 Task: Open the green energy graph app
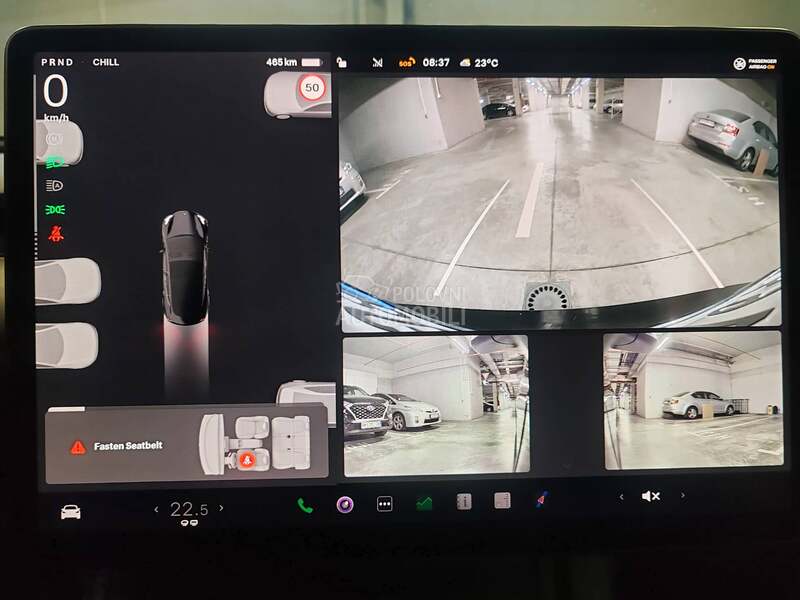(x=424, y=503)
